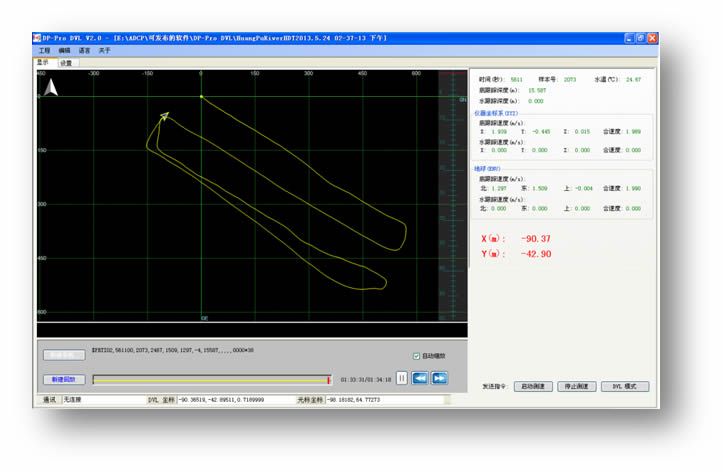Click the water temperature value 24.67

coord(633,80)
